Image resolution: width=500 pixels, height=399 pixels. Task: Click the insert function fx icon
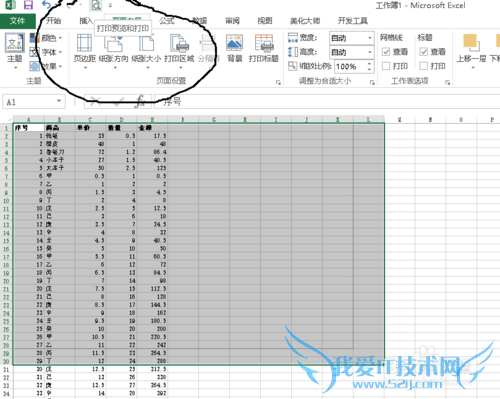click(140, 101)
